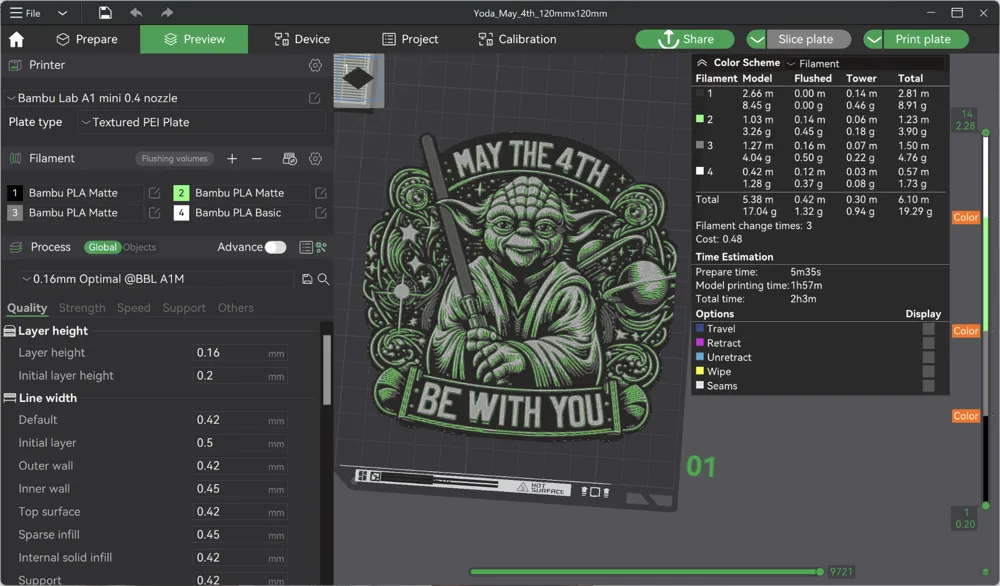Edit filament 4 Bambu PLA Basic preset
The height and width of the screenshot is (586, 1000).
pos(321,212)
